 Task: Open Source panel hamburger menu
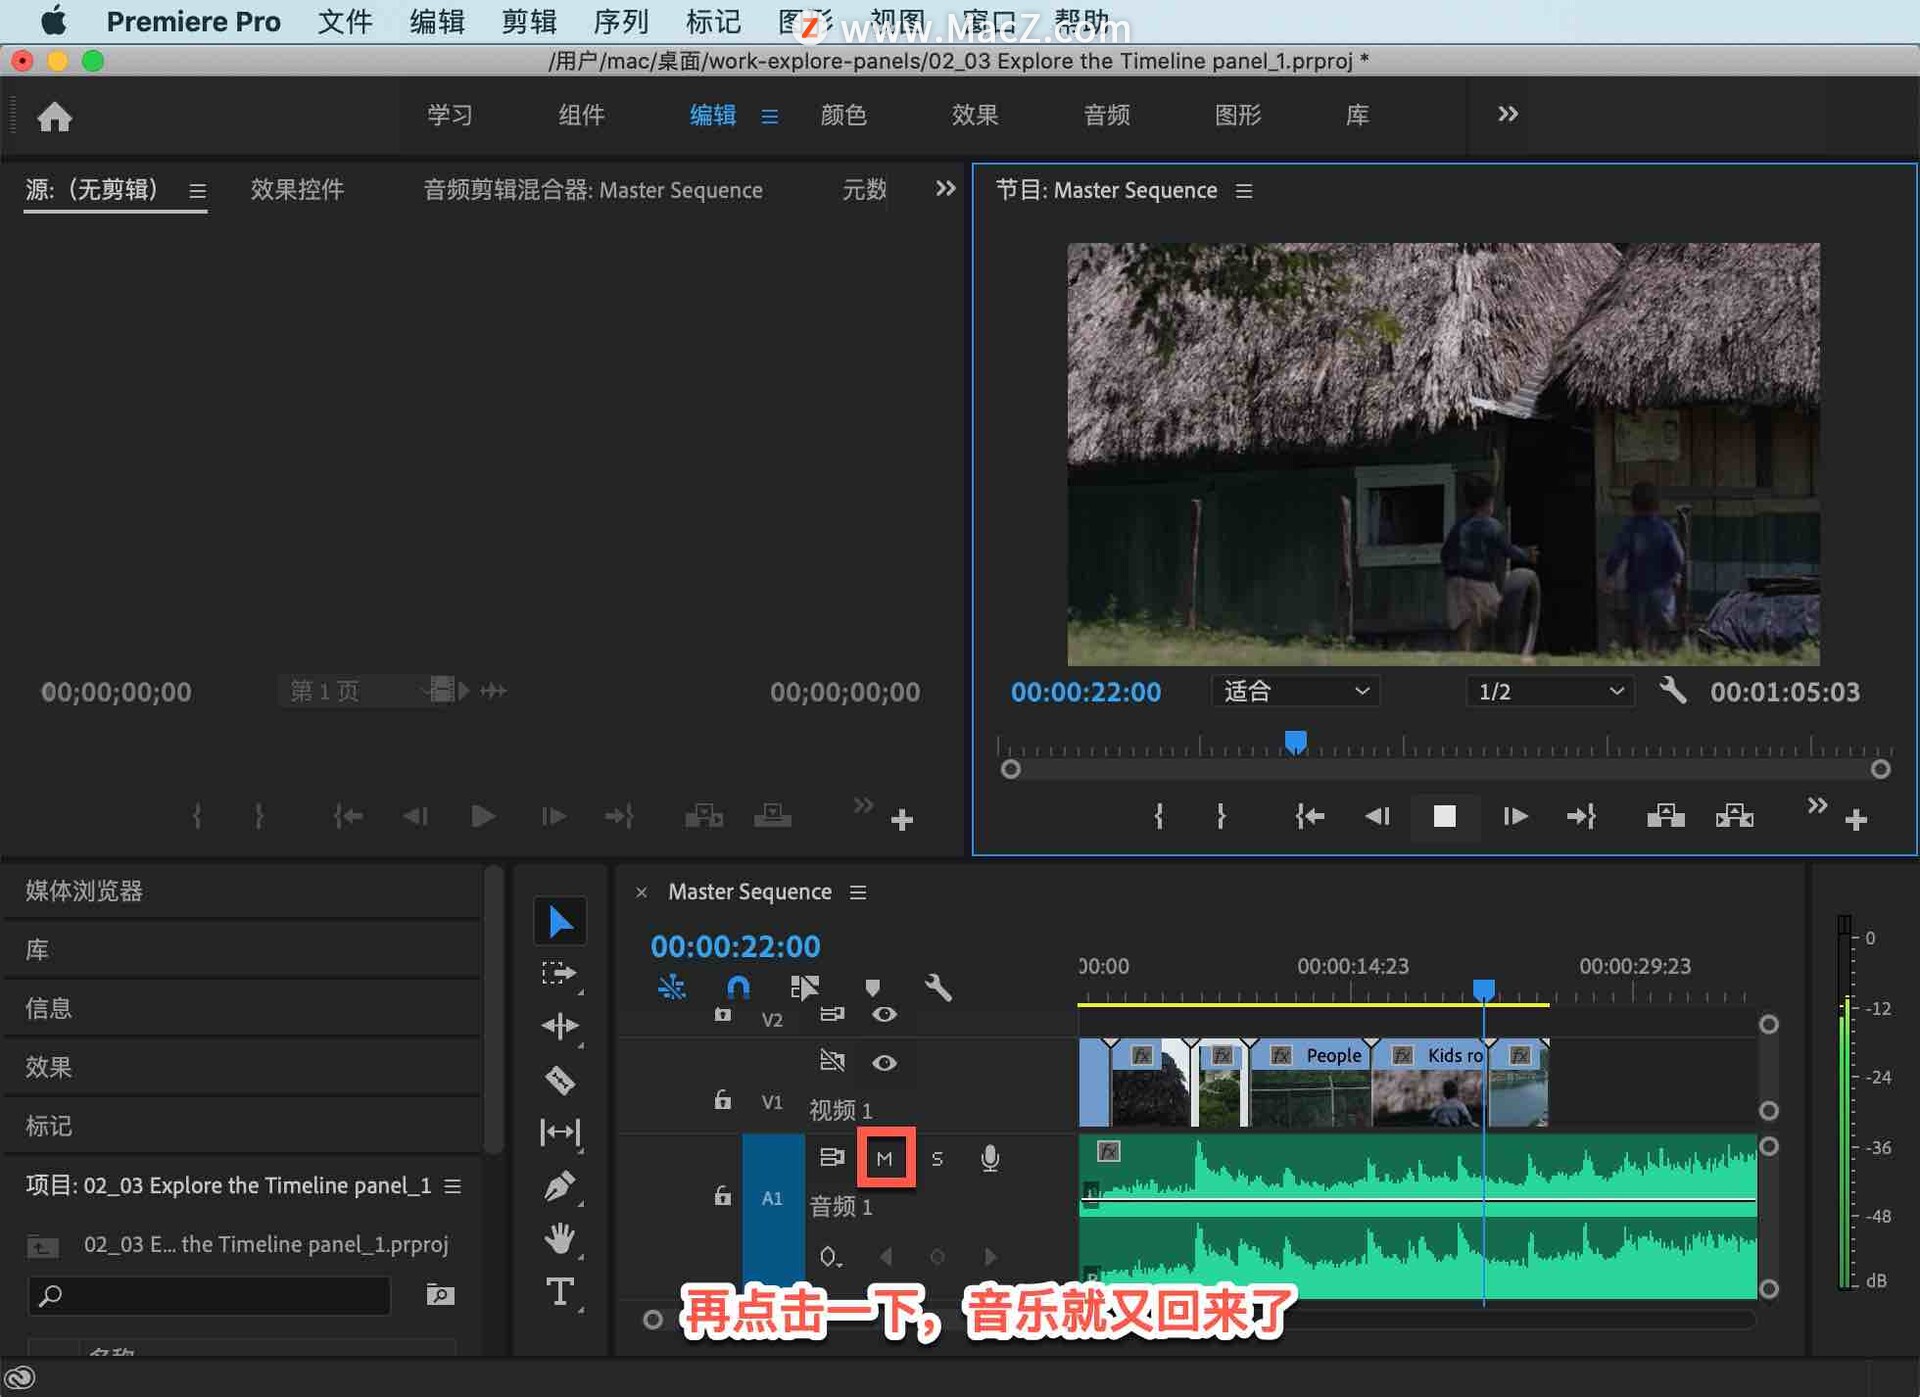click(x=198, y=190)
